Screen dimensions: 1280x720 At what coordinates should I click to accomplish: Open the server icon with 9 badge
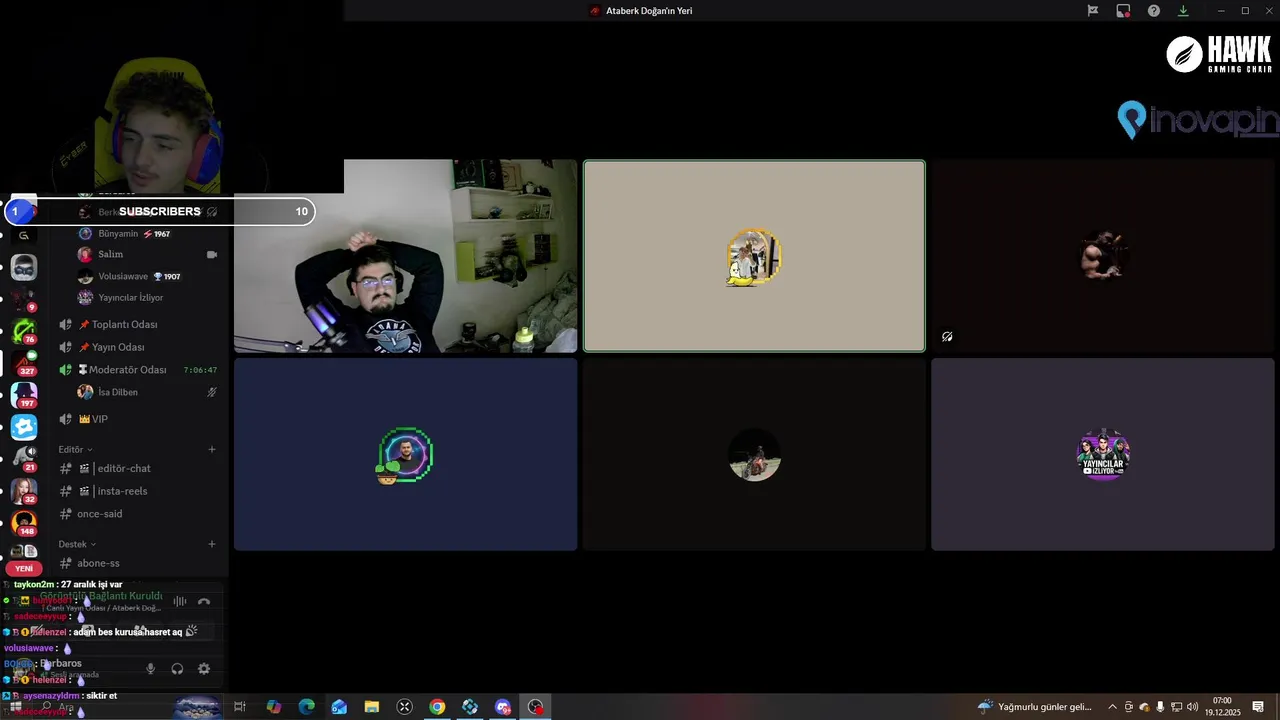24,299
